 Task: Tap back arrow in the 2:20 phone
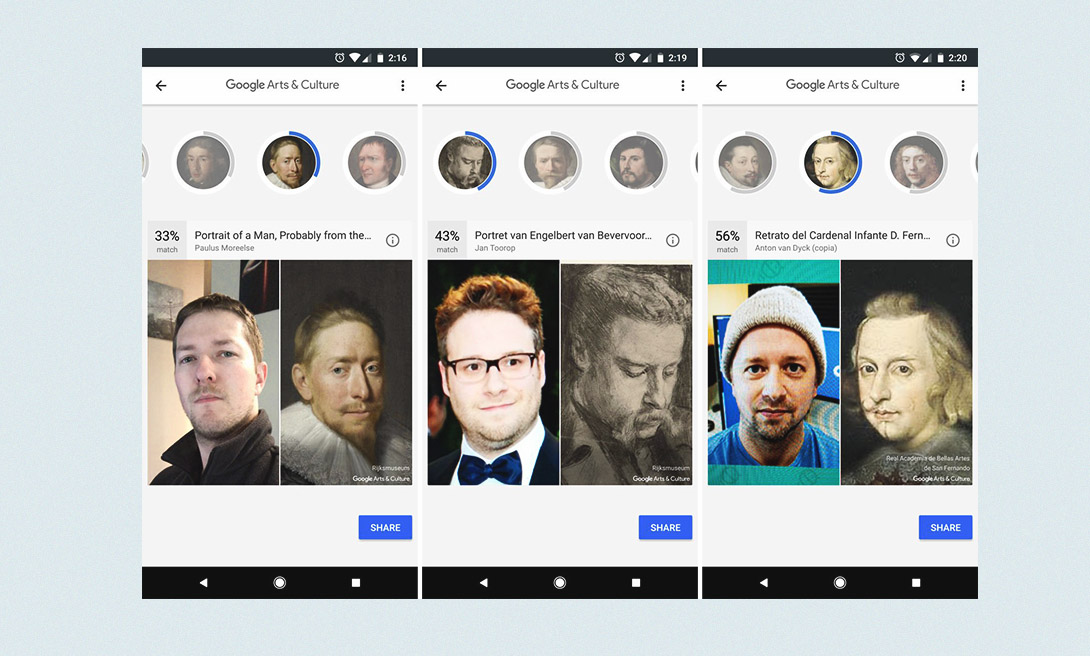722,85
